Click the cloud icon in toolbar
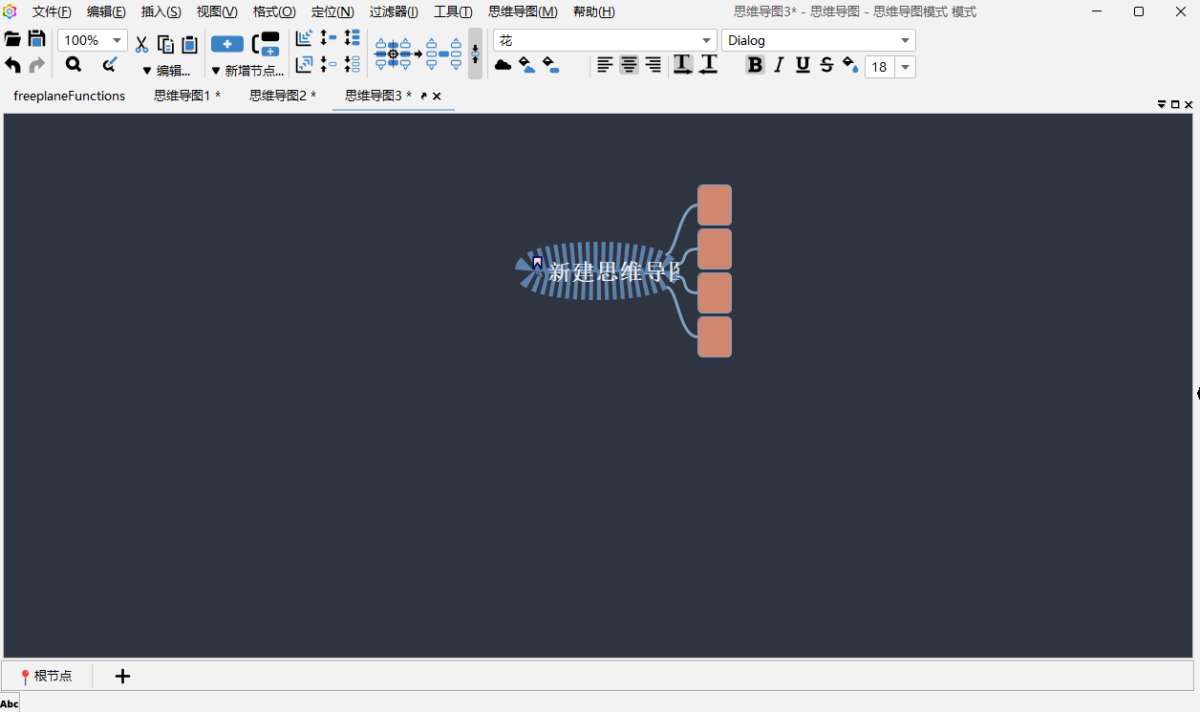 tap(503, 65)
